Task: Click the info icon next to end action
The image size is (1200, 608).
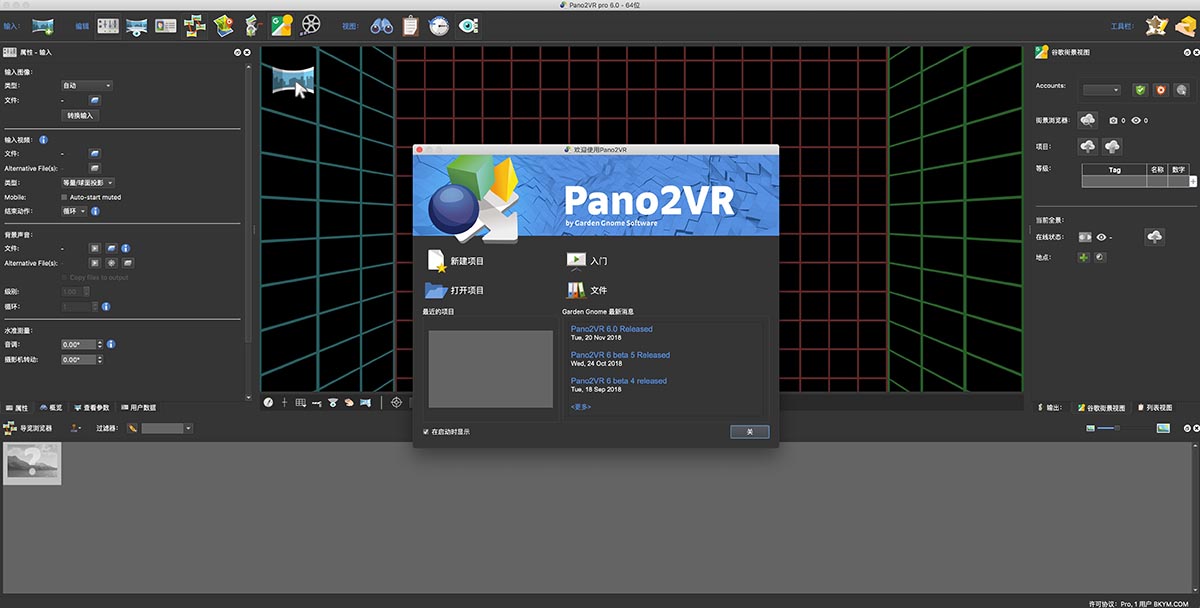Action: pyautogui.click(x=95, y=211)
